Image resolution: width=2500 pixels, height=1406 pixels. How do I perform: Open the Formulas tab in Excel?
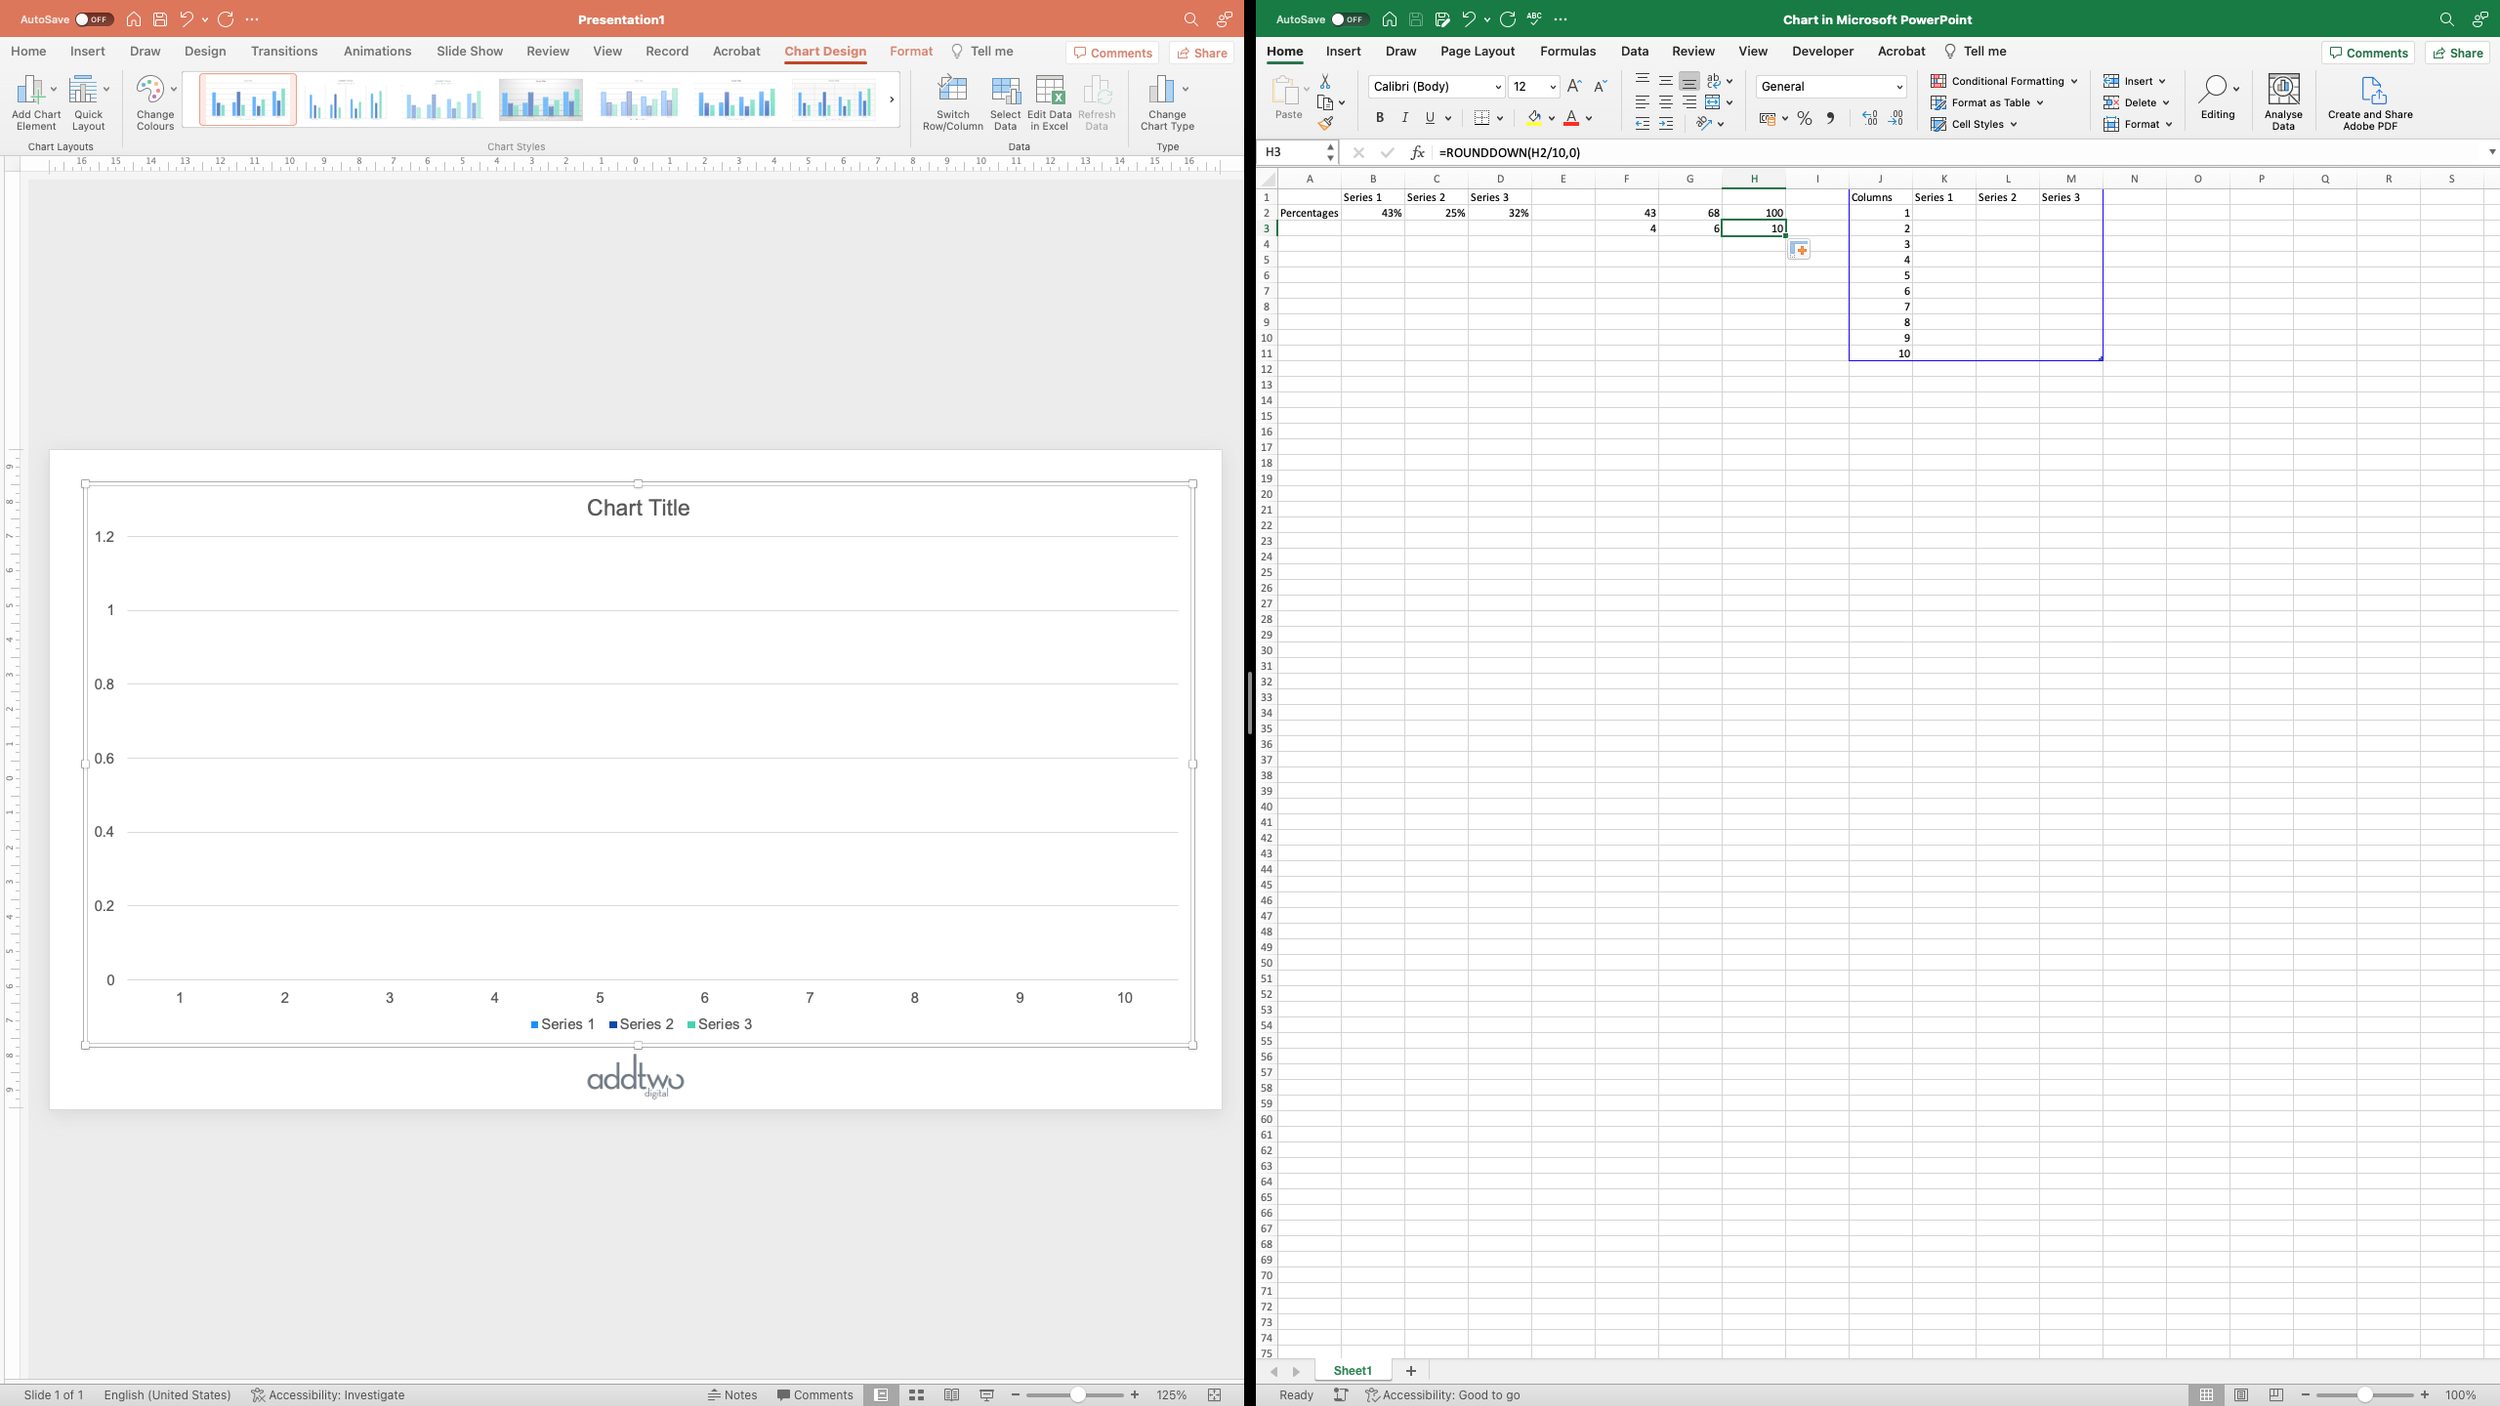pos(1567,51)
